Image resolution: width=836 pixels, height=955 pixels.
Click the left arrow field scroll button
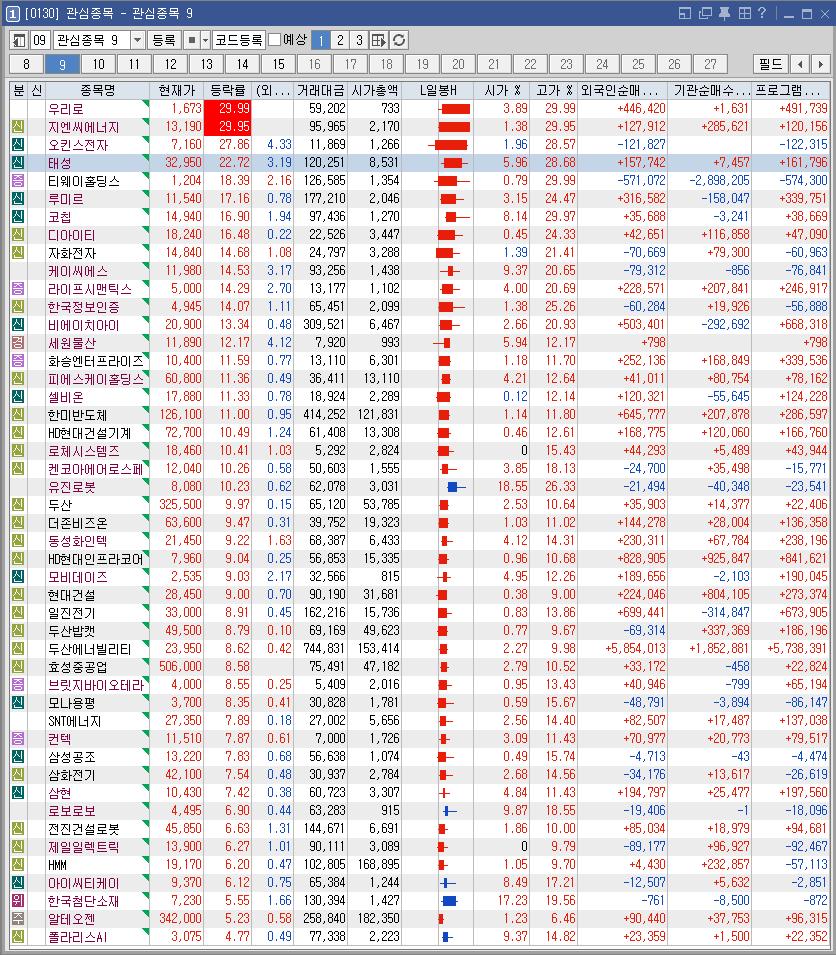(800, 64)
